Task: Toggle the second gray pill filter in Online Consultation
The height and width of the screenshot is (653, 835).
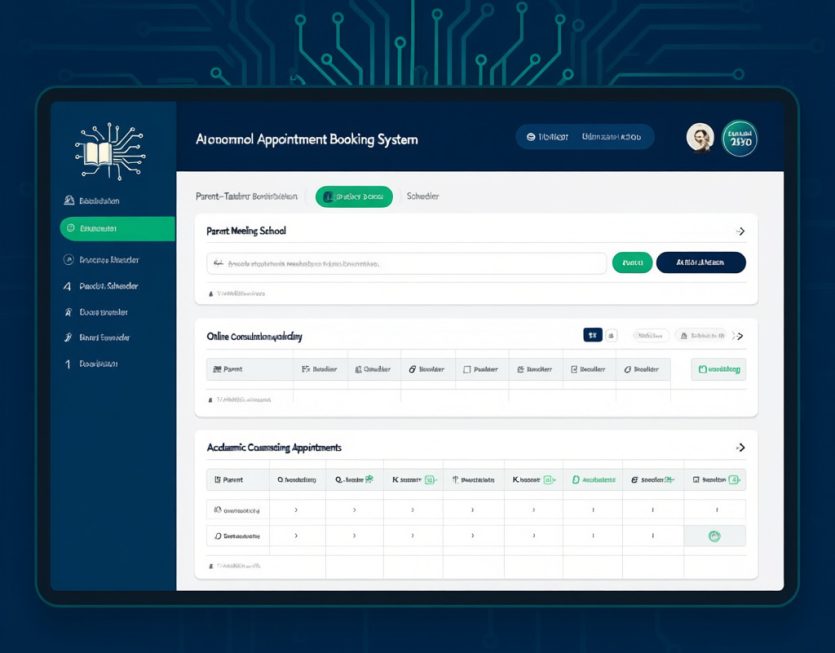Action: pyautogui.click(x=702, y=336)
